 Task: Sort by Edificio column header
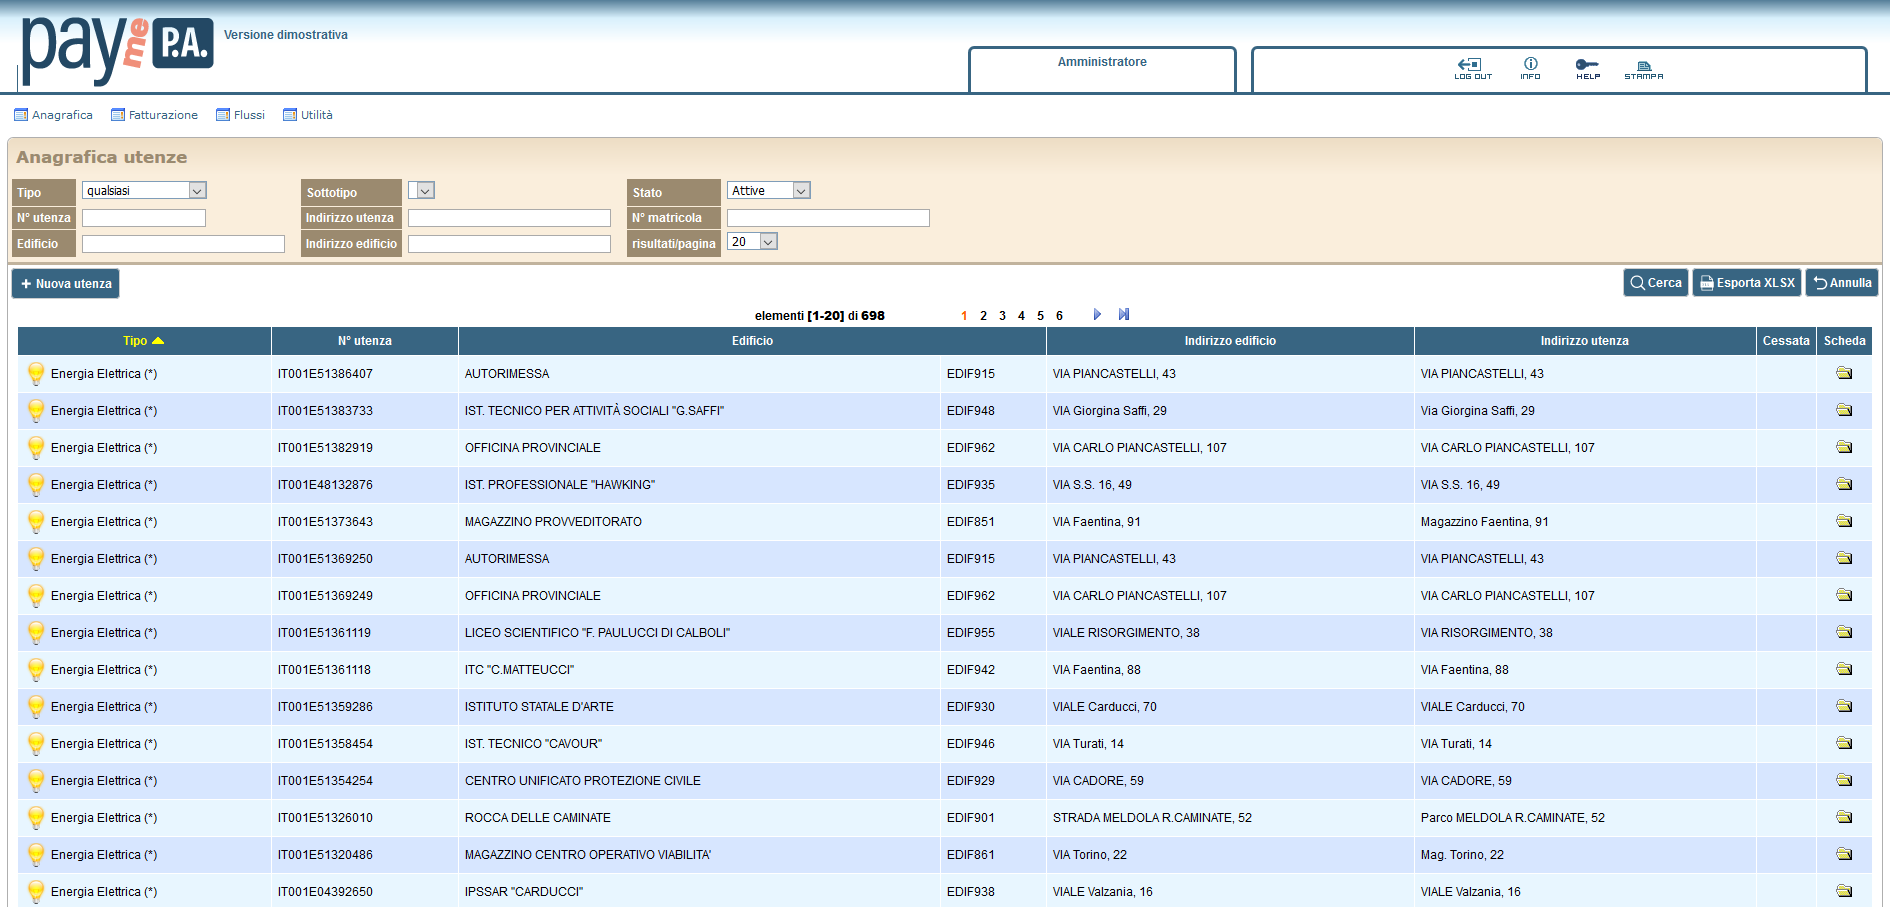coord(752,341)
